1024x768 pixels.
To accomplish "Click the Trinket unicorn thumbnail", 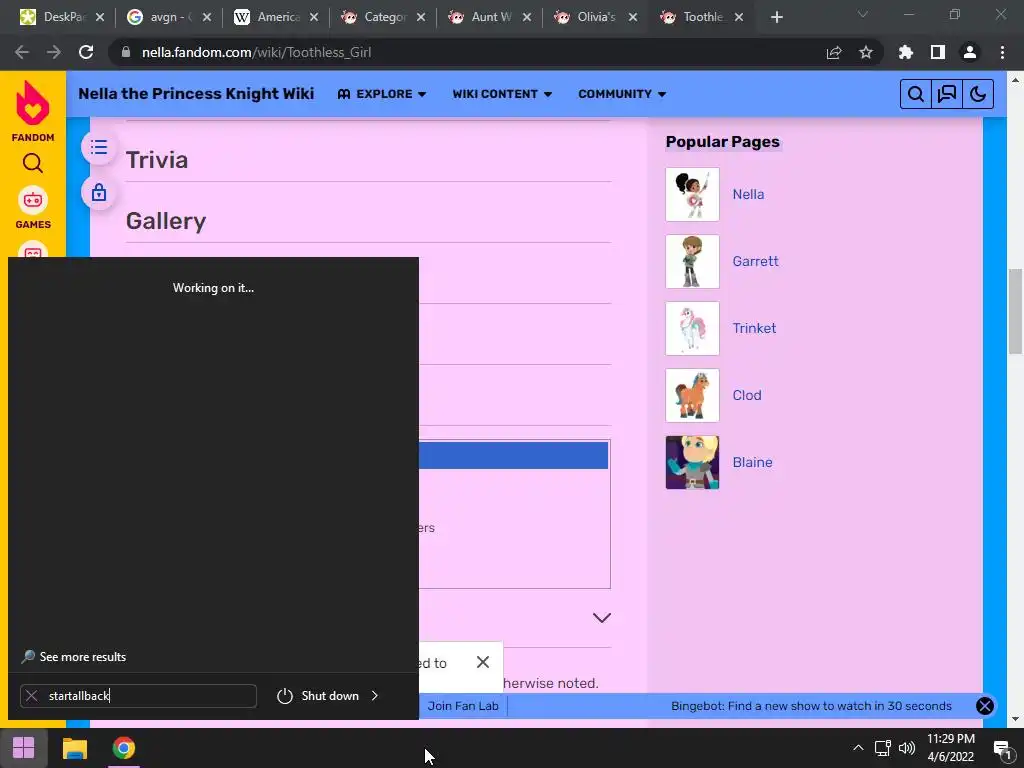I will 692,328.
